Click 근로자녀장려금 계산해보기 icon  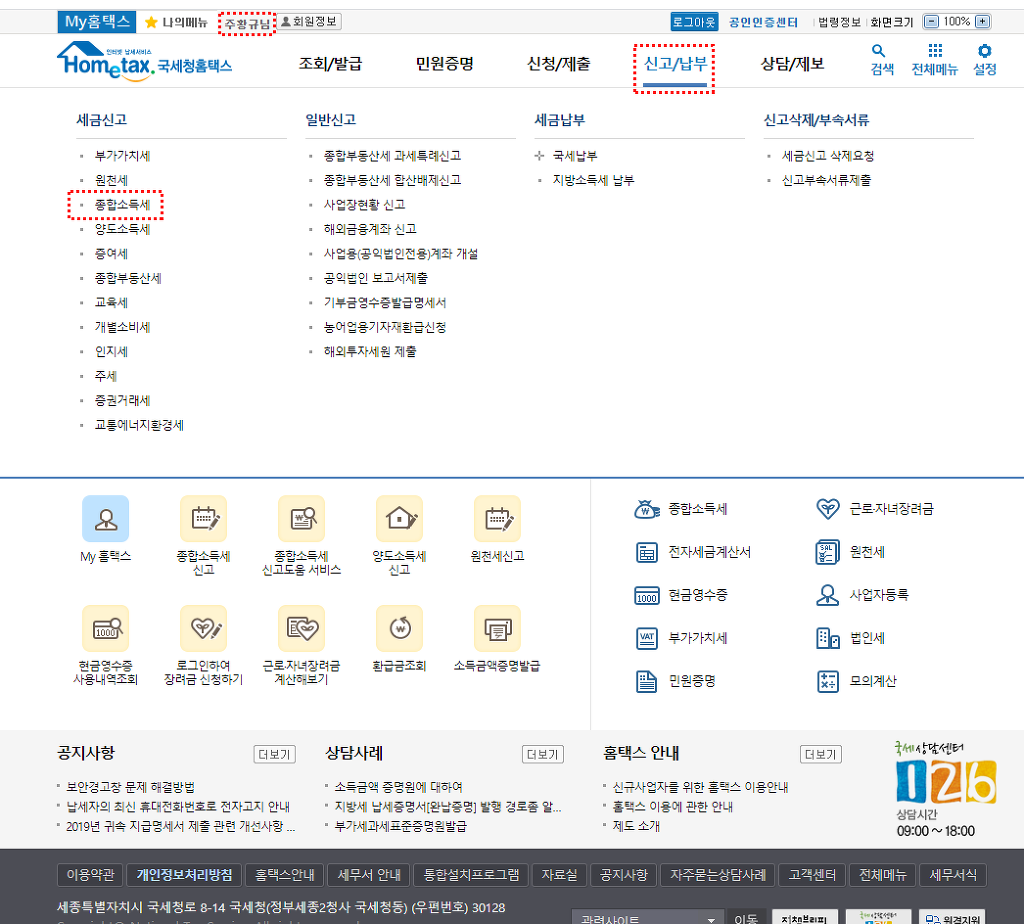tap(301, 628)
